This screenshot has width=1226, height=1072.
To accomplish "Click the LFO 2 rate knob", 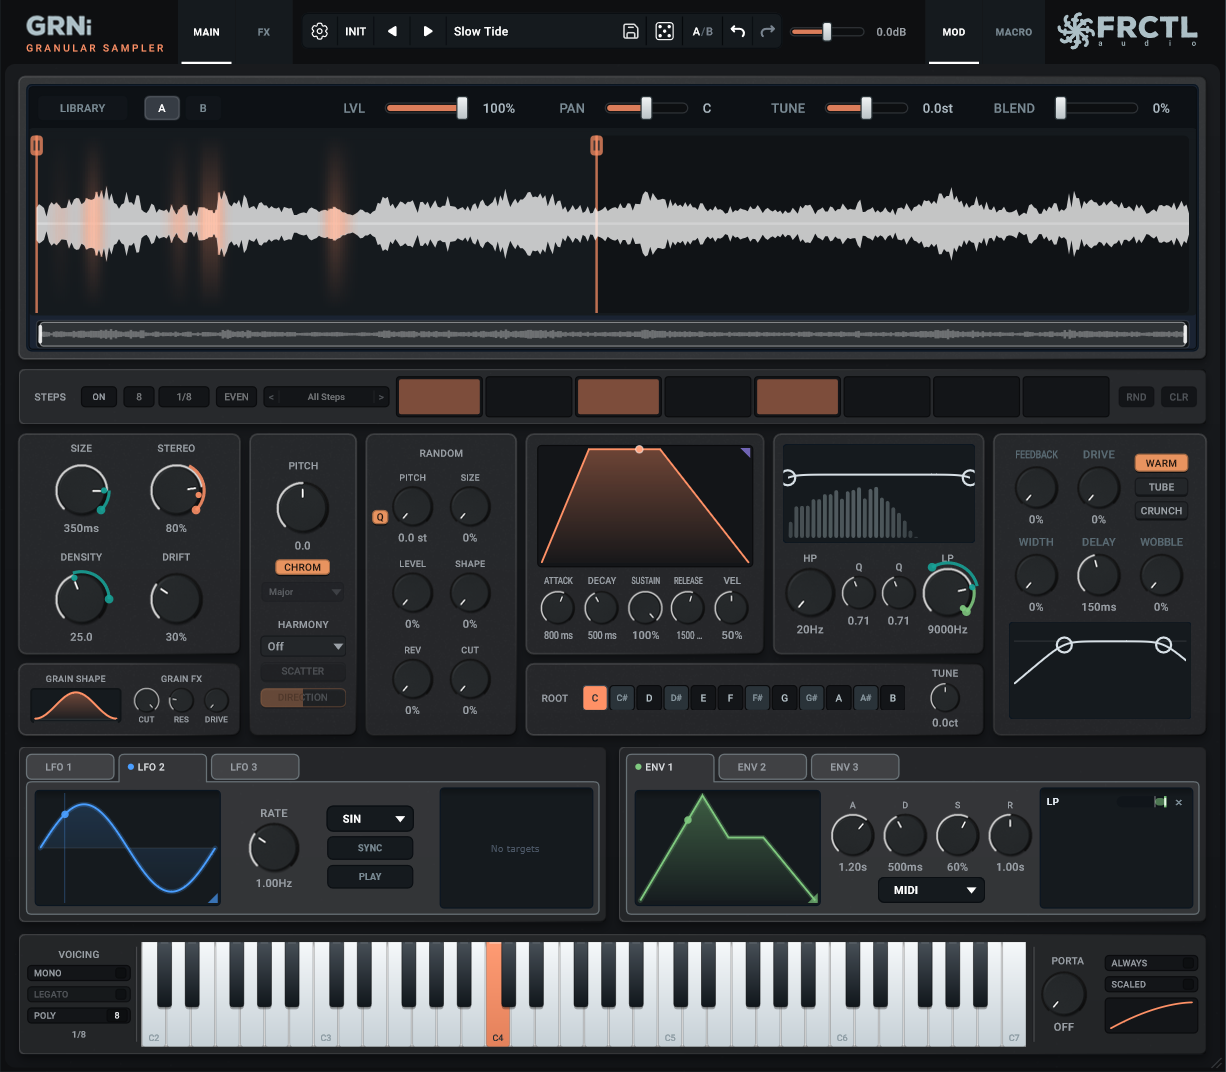I will (x=274, y=848).
